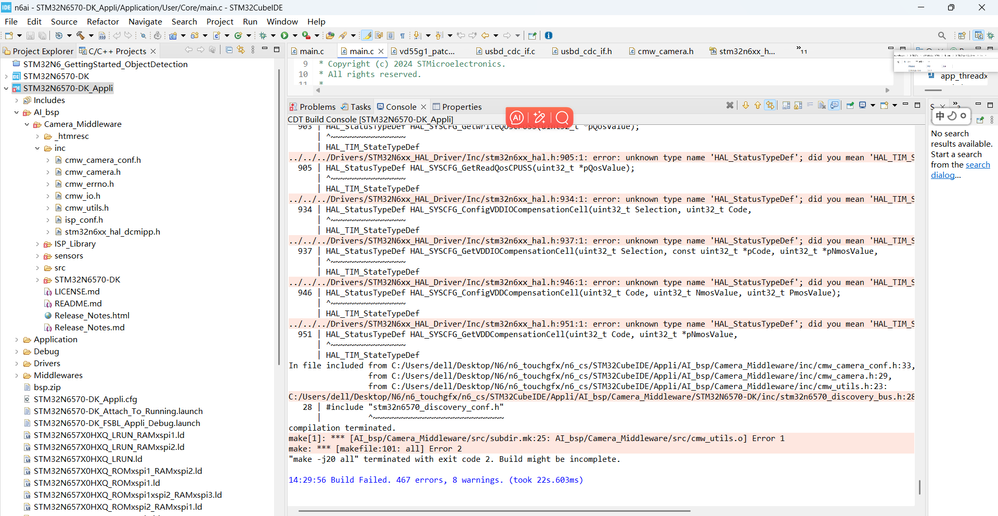Open the Refactor menu
The image size is (998, 516).
(x=102, y=21)
